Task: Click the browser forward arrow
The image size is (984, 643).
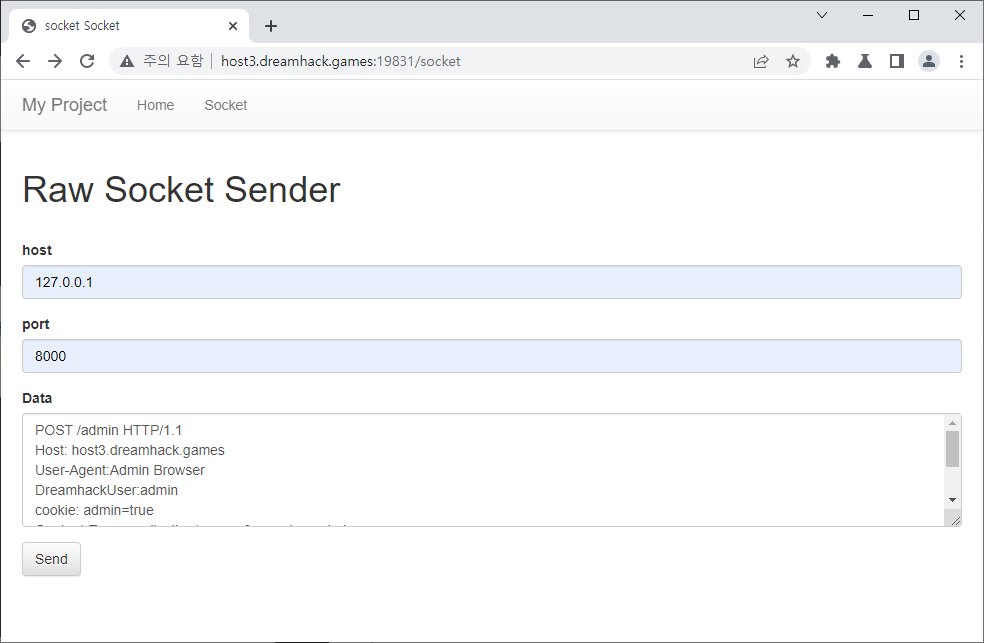Action: pyautogui.click(x=55, y=61)
